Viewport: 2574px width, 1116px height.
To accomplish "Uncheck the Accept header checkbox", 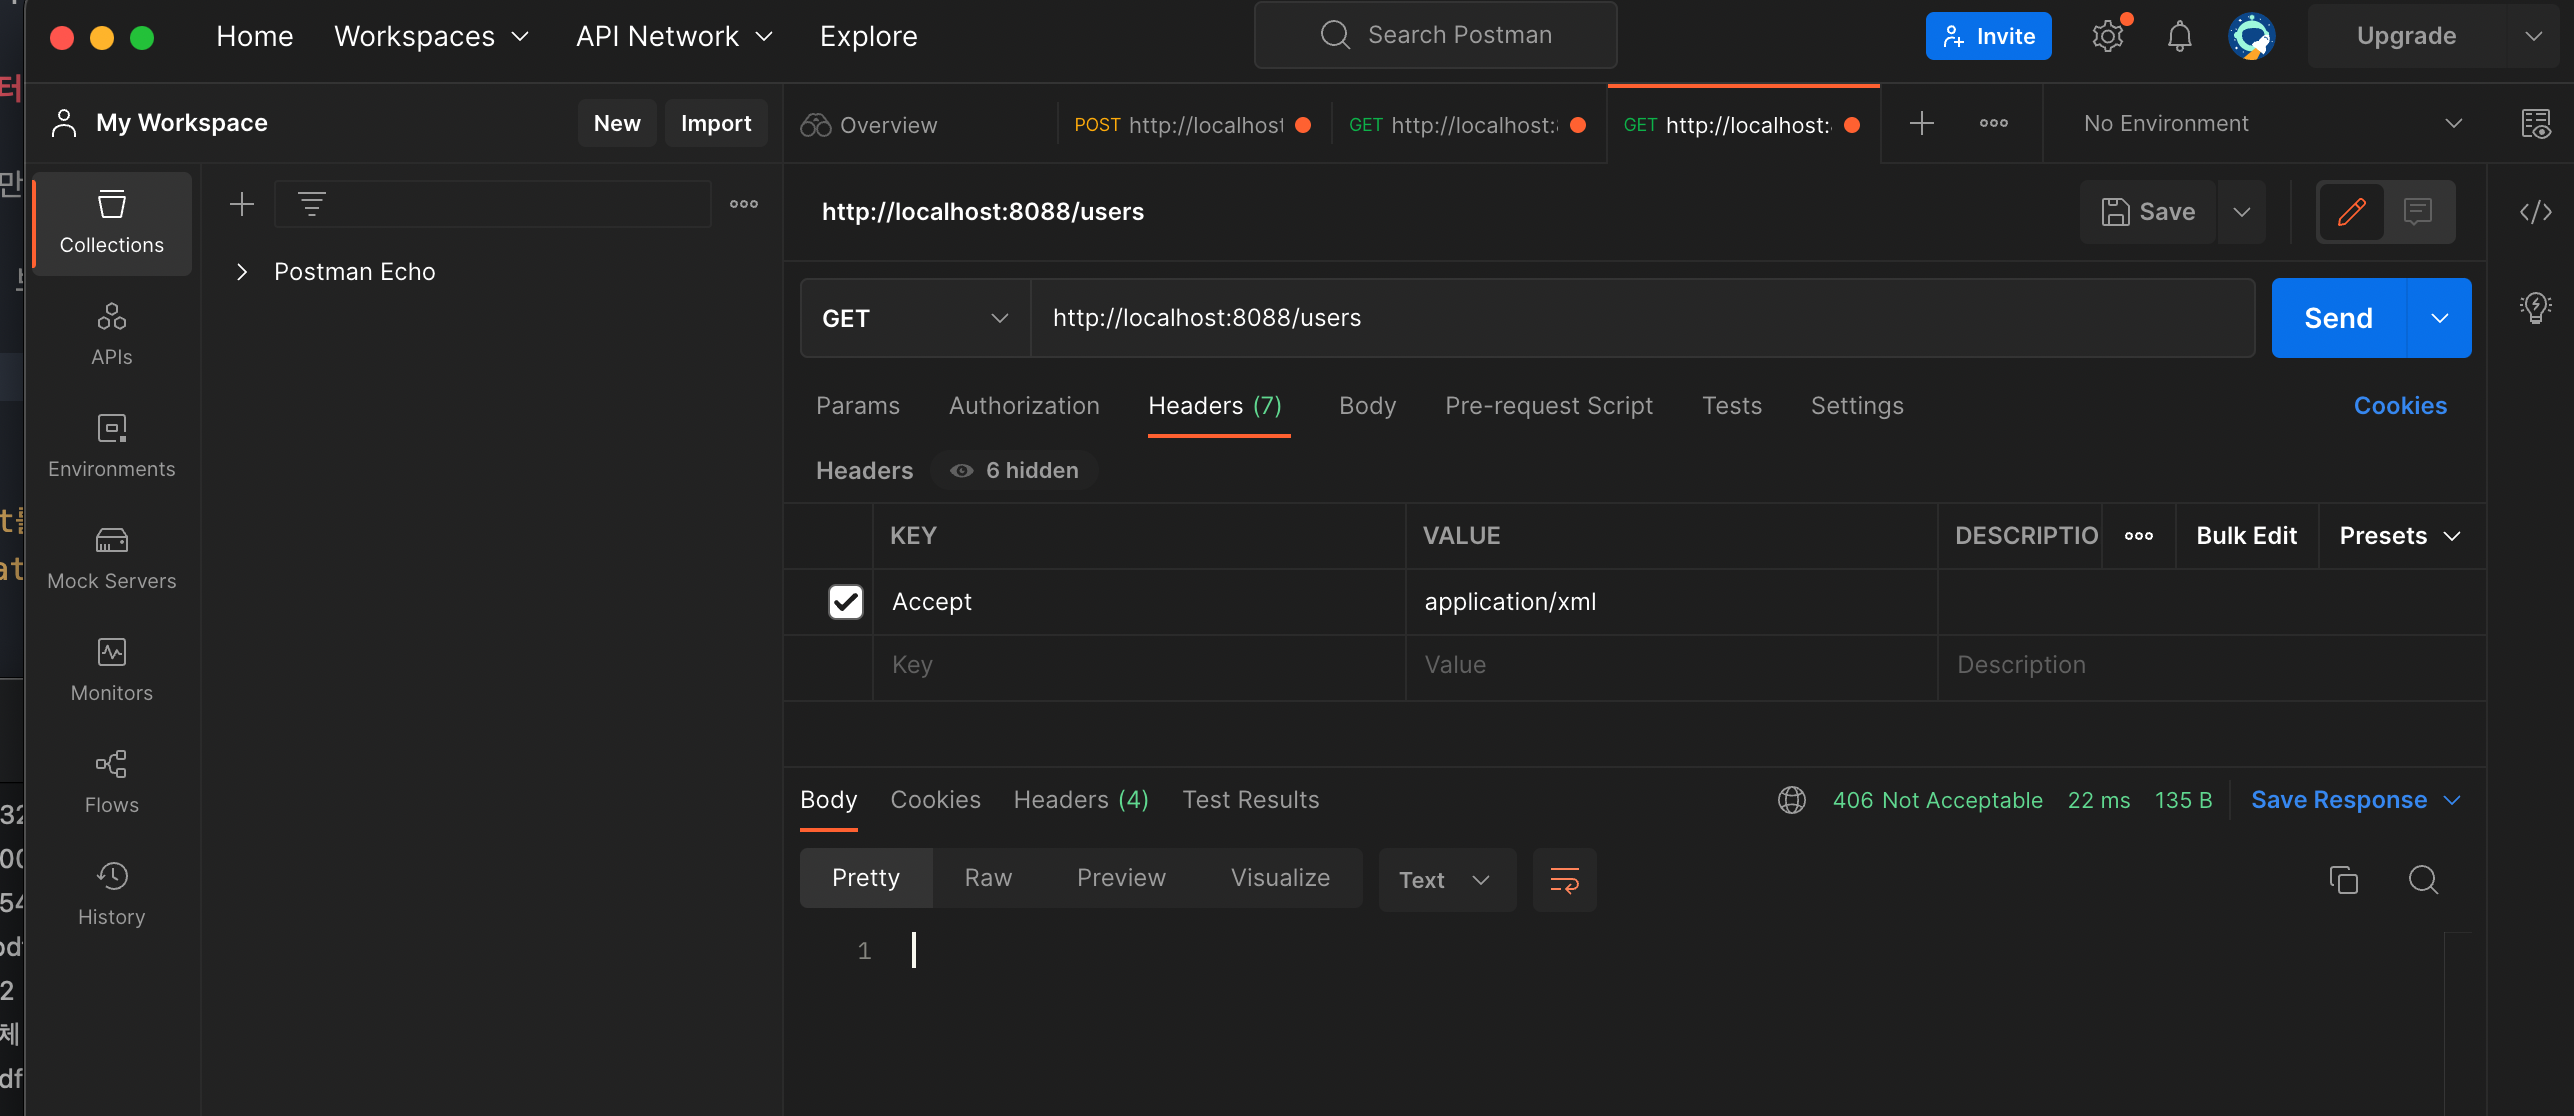I will click(x=845, y=601).
